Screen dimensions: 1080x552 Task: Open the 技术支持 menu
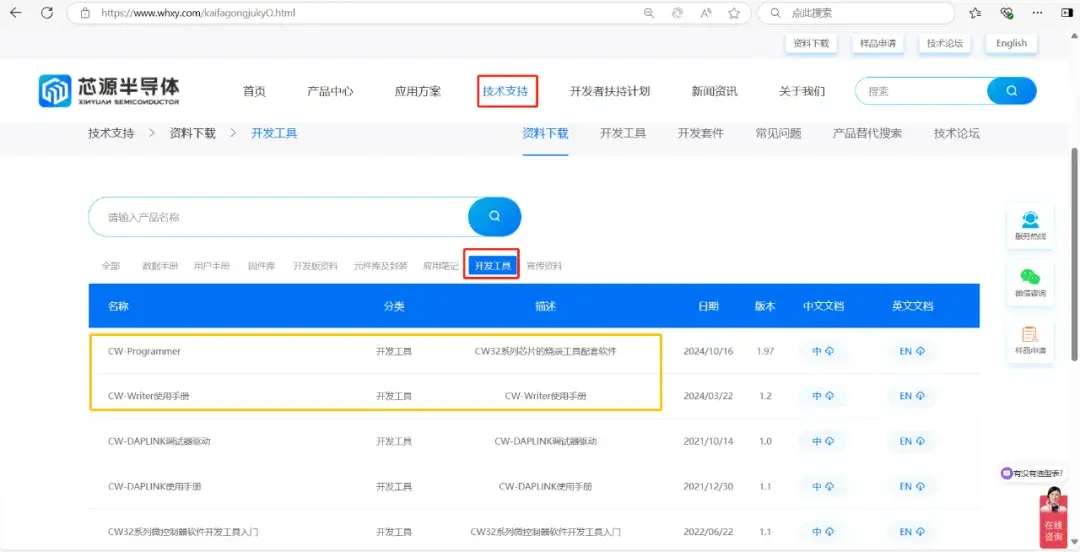tap(506, 91)
